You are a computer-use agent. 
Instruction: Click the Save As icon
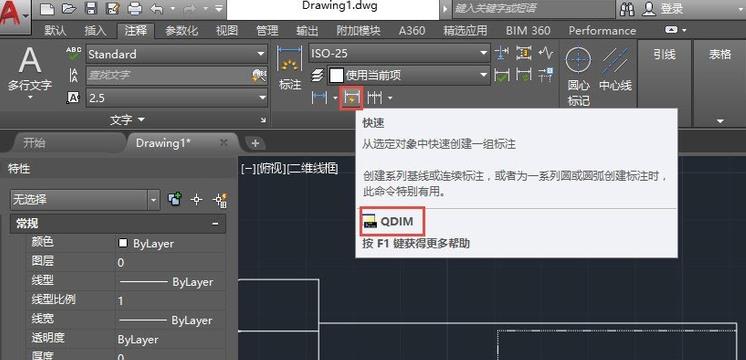click(113, 9)
